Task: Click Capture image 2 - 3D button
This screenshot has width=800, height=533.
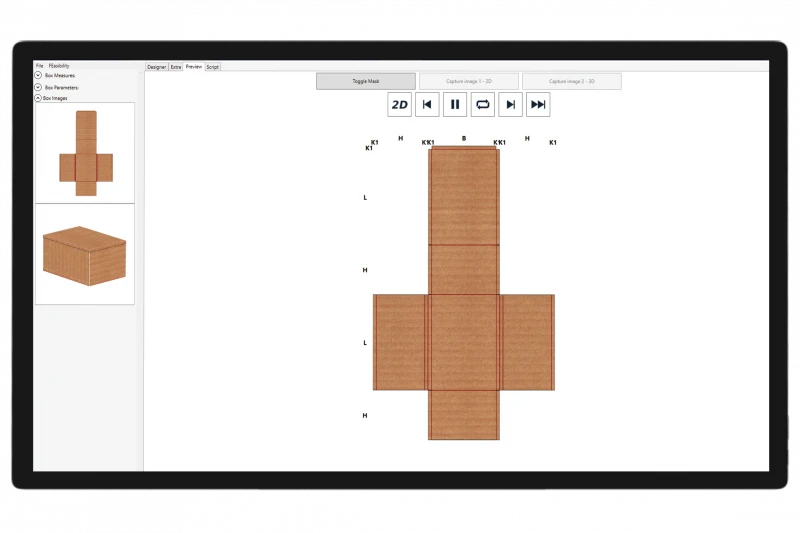Action: coord(571,81)
